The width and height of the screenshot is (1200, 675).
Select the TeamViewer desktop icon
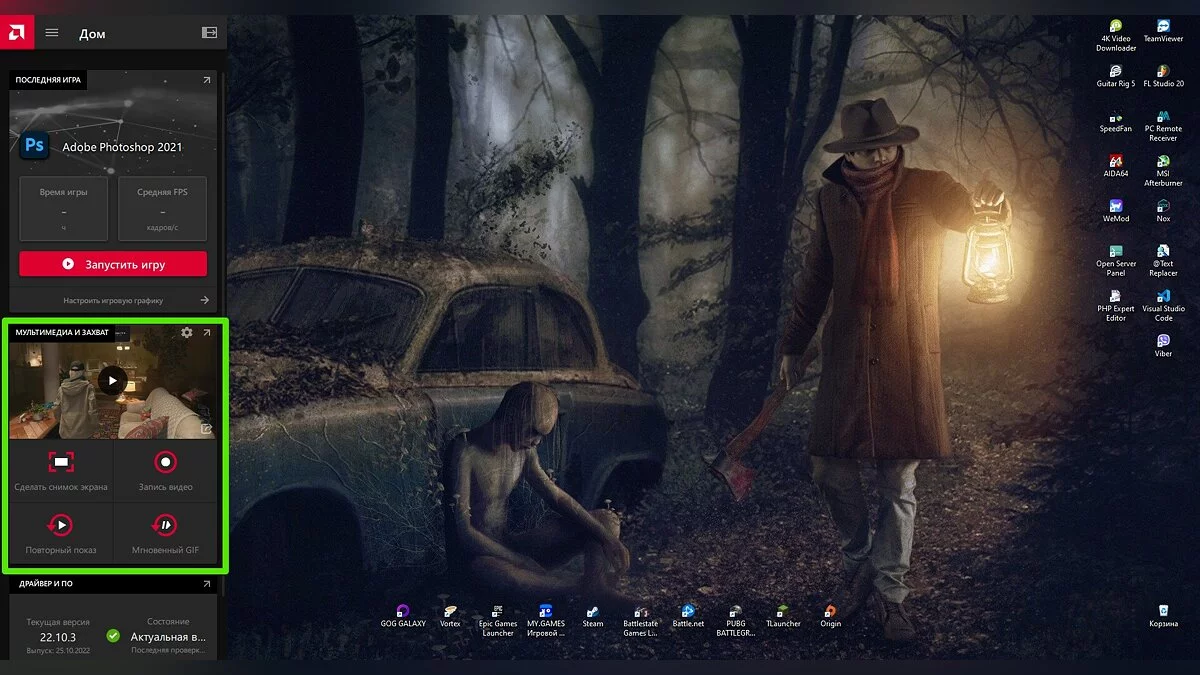pyautogui.click(x=1163, y=31)
